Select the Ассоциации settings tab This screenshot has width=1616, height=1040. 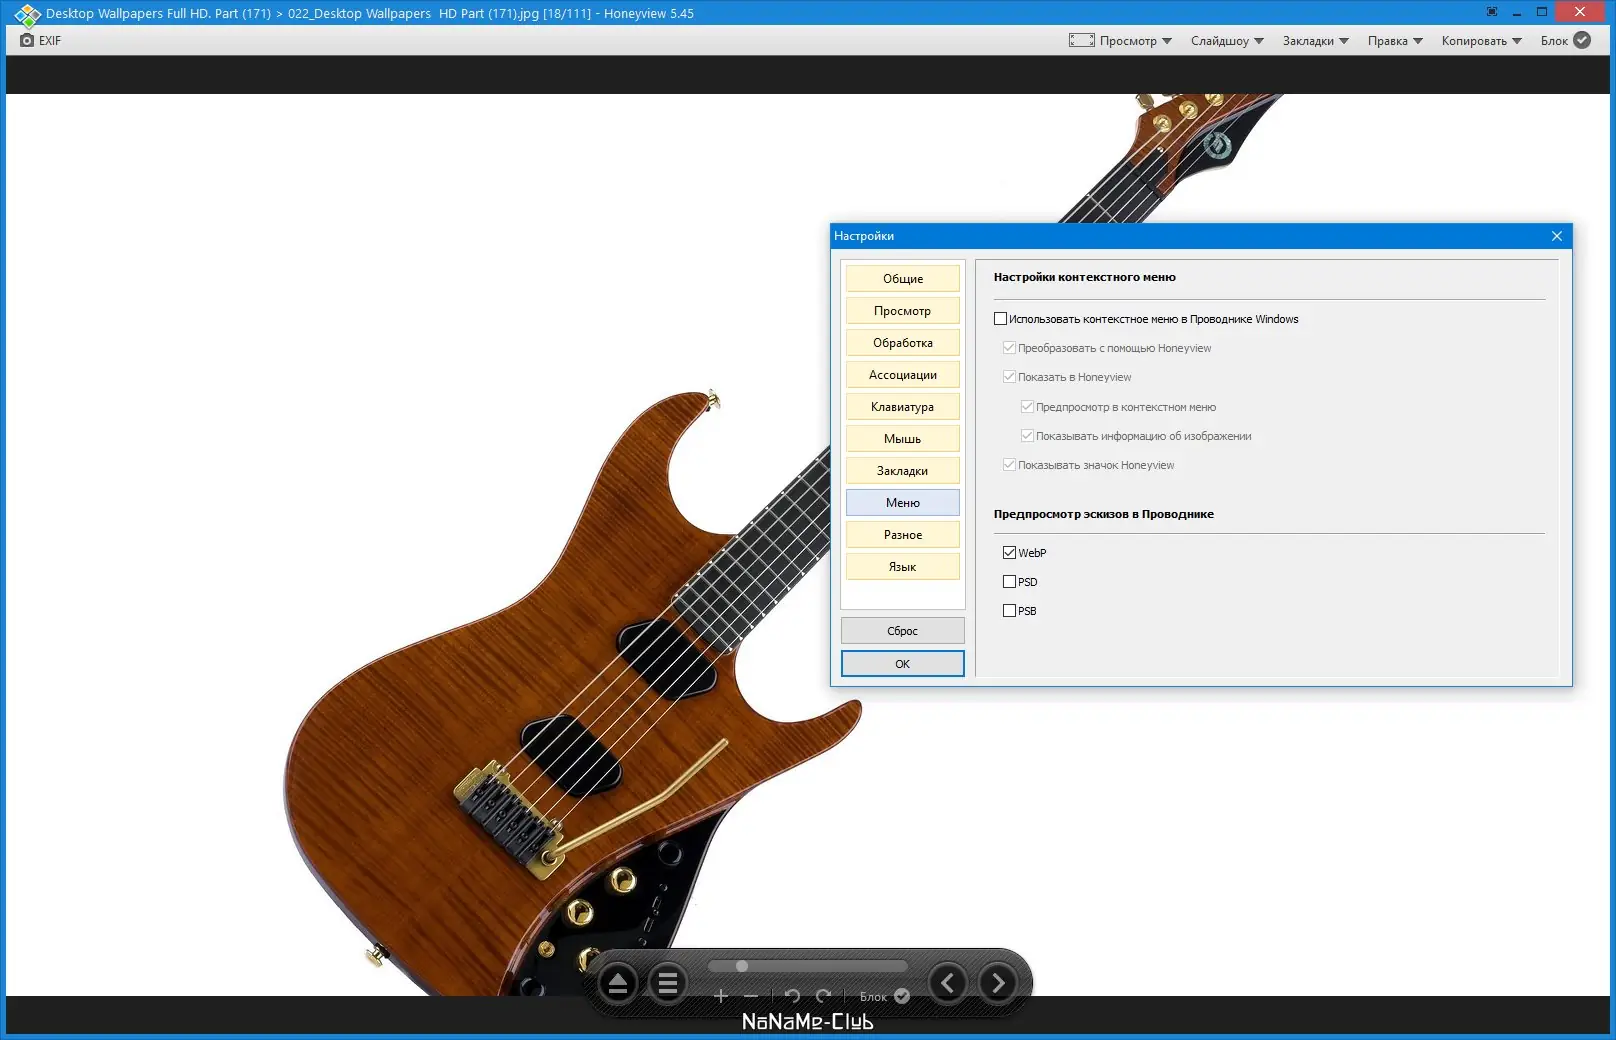coord(903,375)
